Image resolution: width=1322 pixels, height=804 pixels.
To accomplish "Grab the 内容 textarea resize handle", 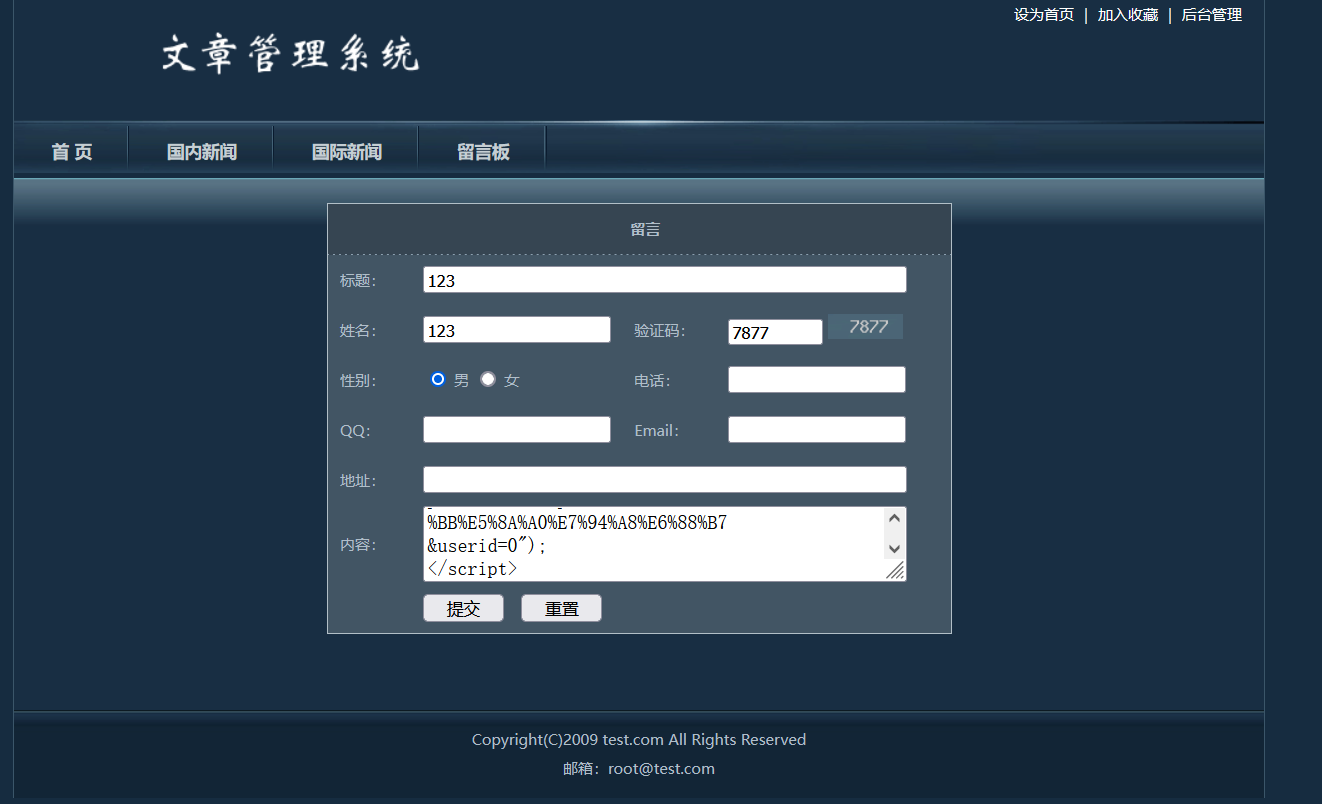I will point(896,571).
